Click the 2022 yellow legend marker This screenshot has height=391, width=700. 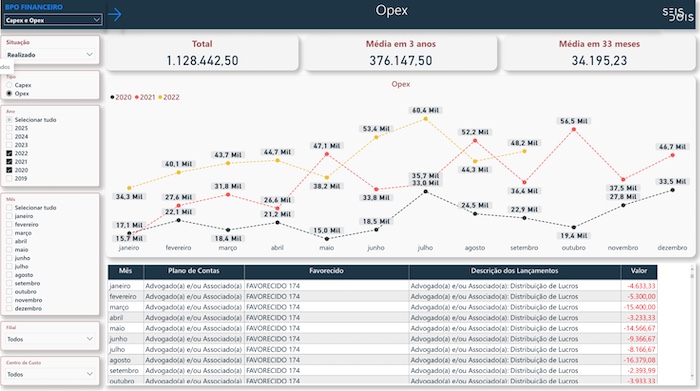click(x=160, y=97)
